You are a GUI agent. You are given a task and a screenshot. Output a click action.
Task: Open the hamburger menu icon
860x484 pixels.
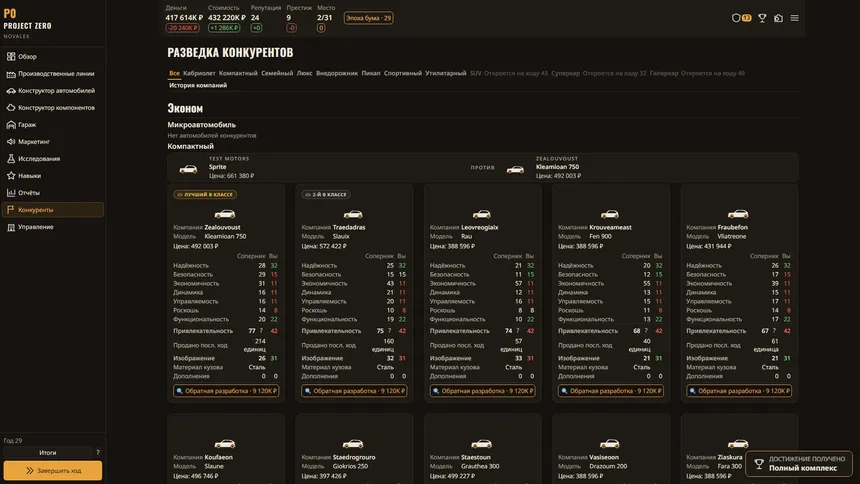pyautogui.click(x=794, y=18)
